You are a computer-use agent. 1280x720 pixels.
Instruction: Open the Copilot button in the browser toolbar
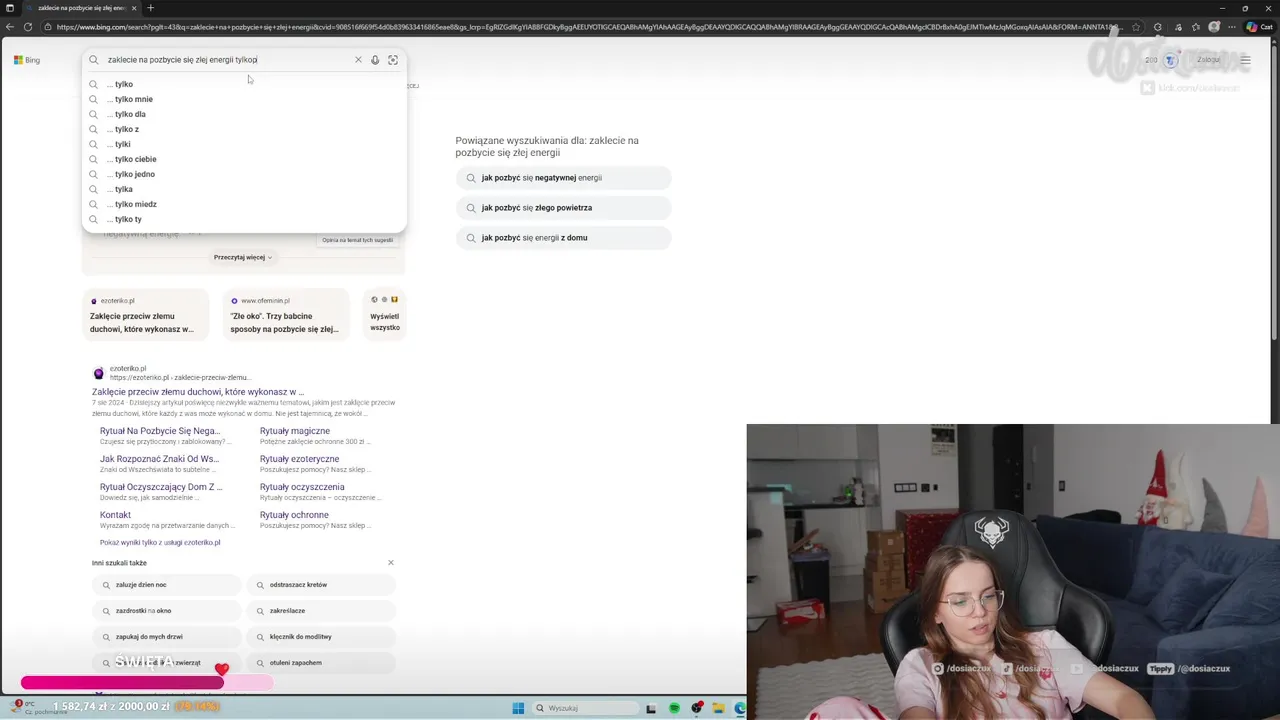pyautogui.click(x=1259, y=27)
